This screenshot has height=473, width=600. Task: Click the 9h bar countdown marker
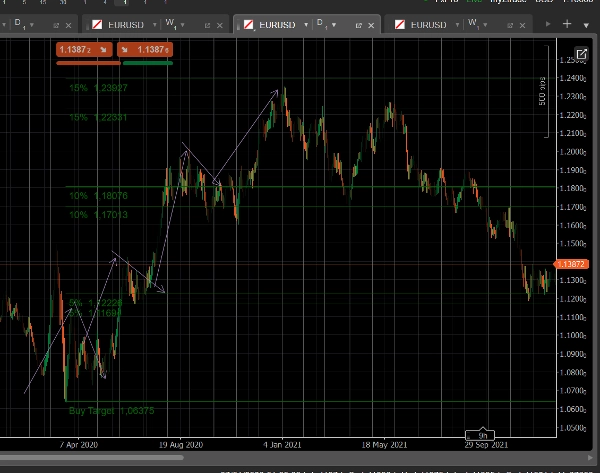point(480,435)
